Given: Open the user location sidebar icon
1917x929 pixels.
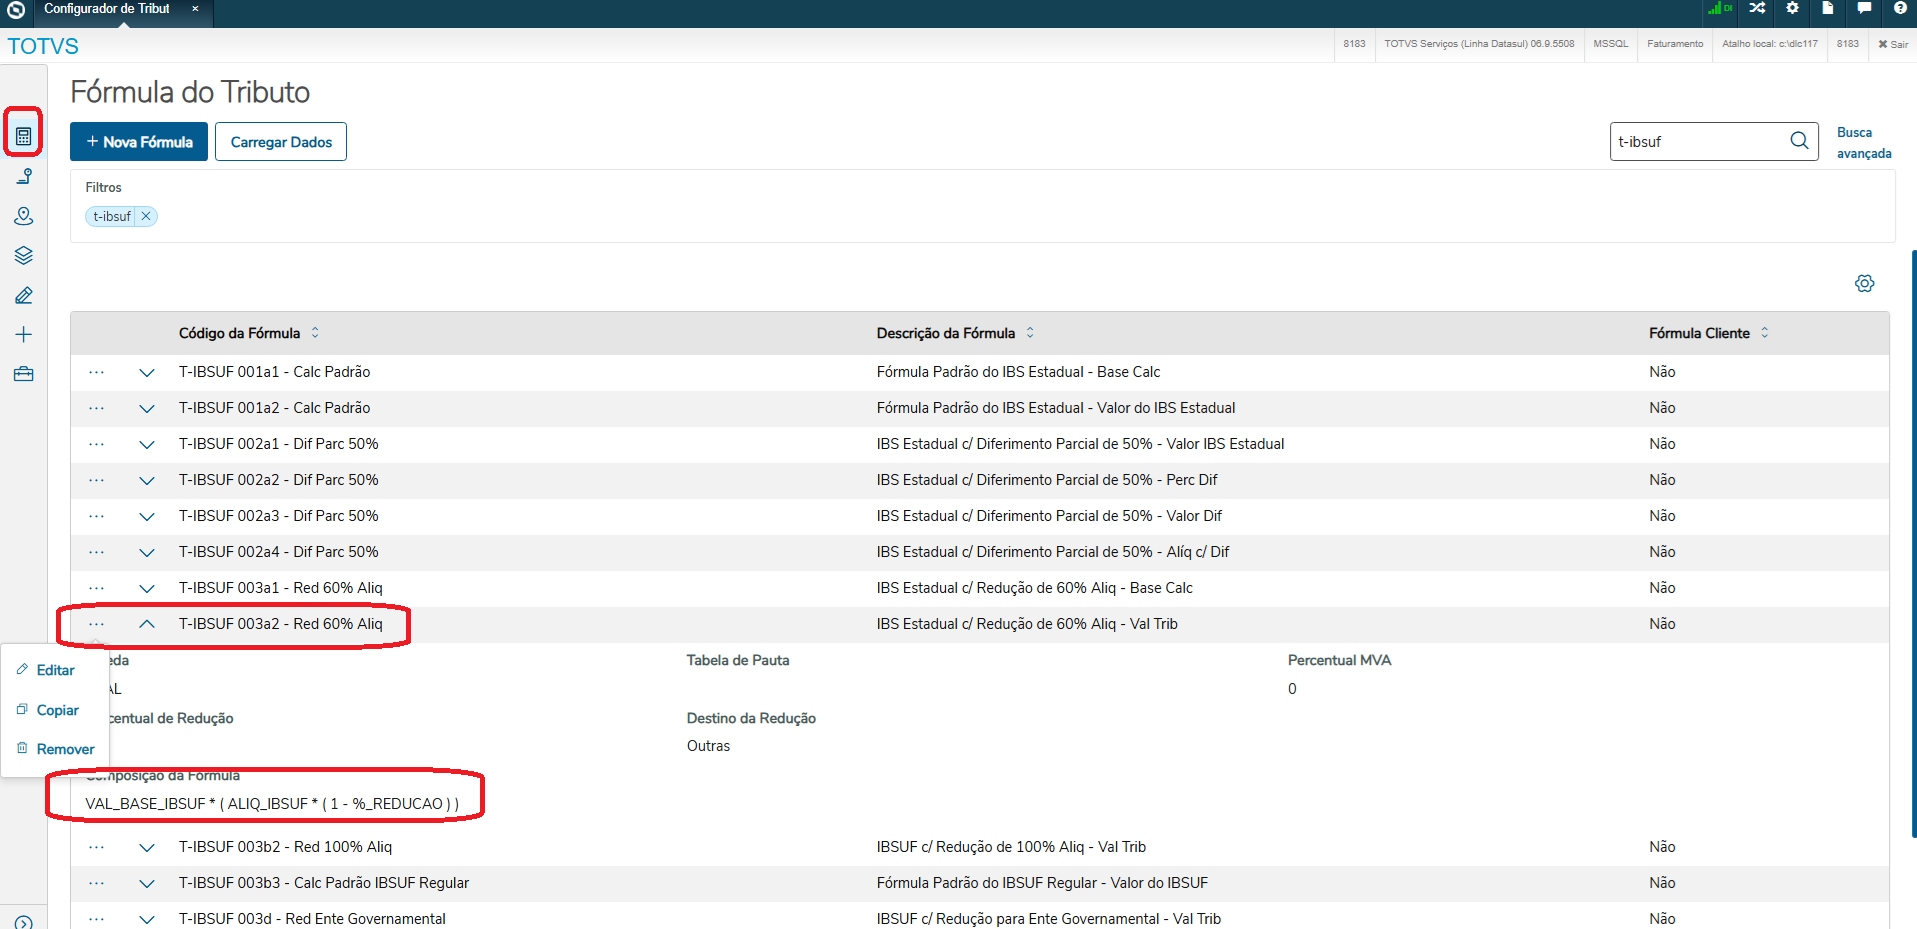Looking at the screenshot, I should coord(24,216).
